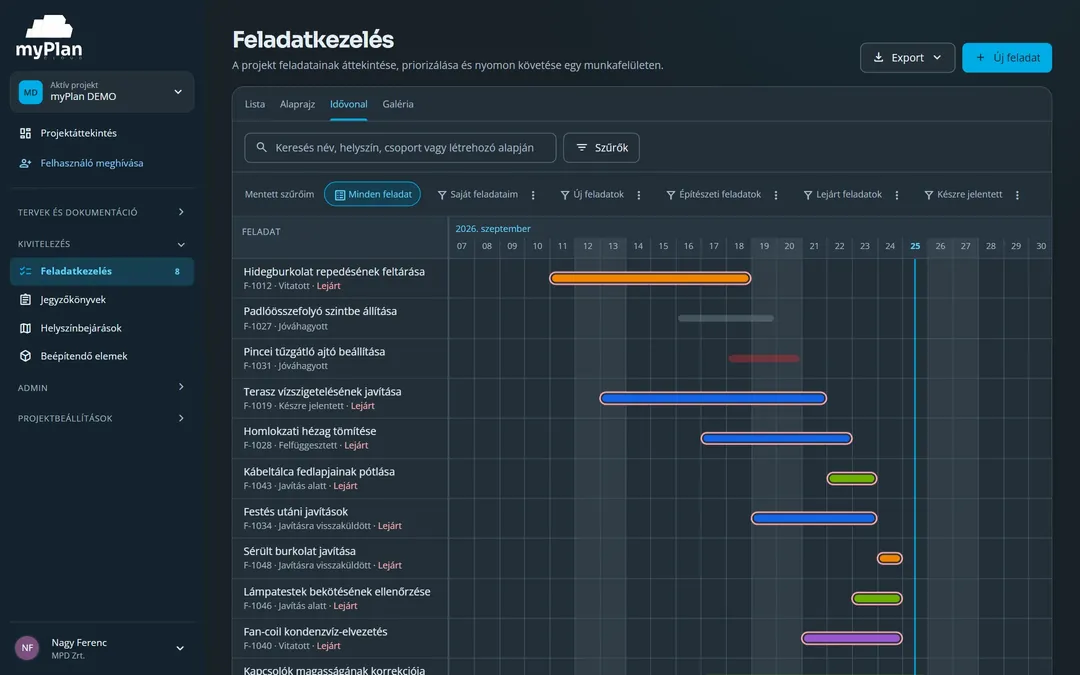Click the Beépítendő elemek cube icon
Image resolution: width=1080 pixels, height=675 pixels.
pyautogui.click(x=25, y=356)
